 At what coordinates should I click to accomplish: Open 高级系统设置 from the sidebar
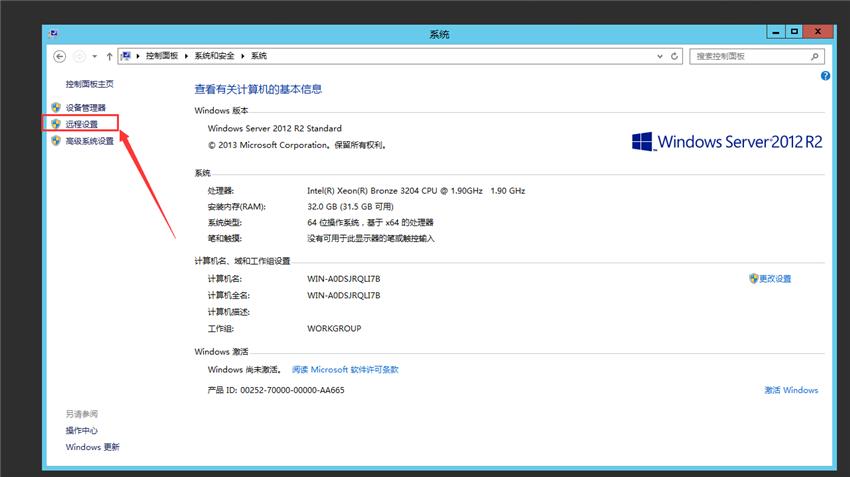tap(89, 141)
